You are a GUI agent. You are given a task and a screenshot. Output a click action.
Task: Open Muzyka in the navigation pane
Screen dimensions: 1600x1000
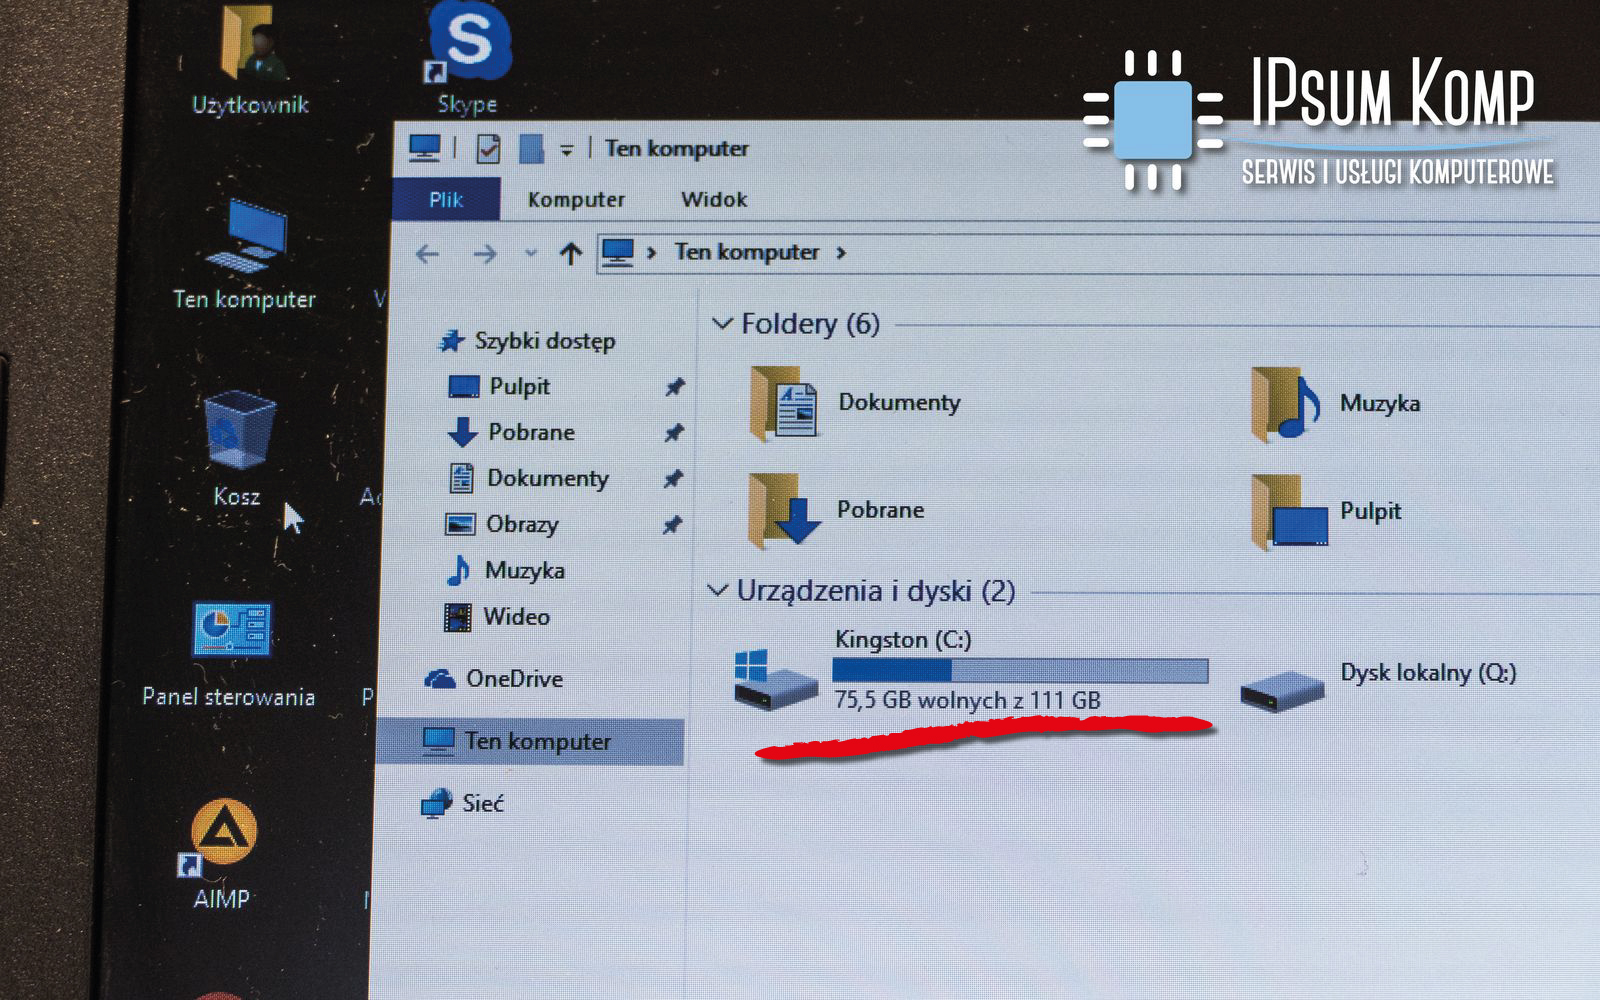click(x=505, y=570)
